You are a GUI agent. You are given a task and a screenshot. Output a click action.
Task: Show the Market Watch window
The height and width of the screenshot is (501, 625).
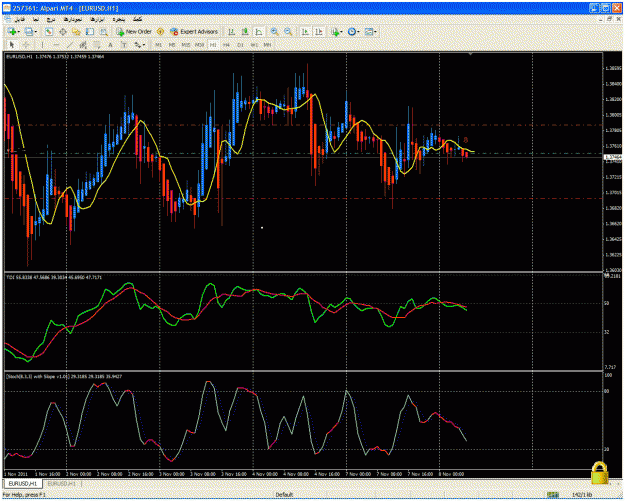point(49,31)
